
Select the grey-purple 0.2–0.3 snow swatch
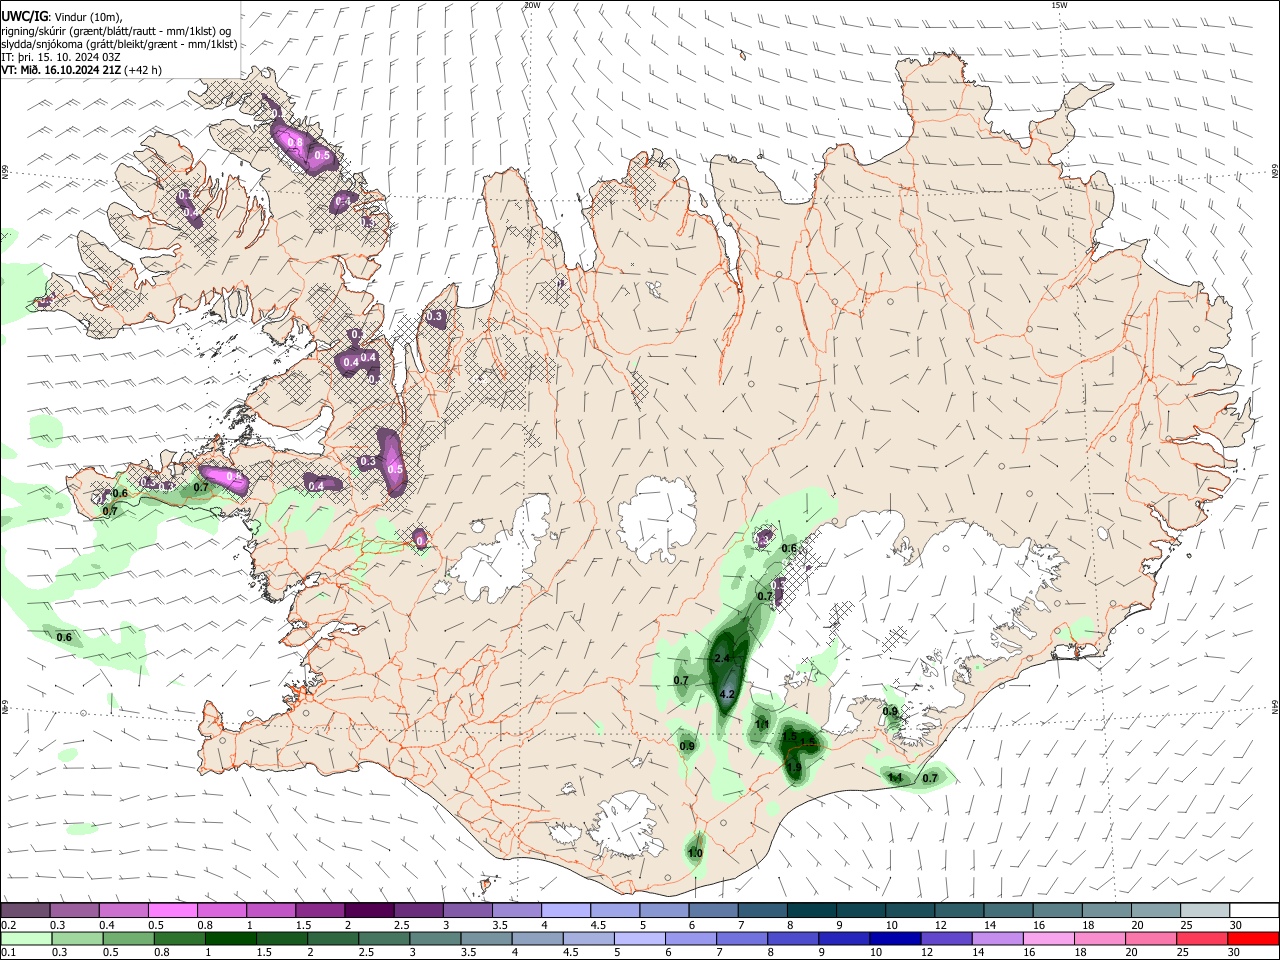pyautogui.click(x=25, y=910)
